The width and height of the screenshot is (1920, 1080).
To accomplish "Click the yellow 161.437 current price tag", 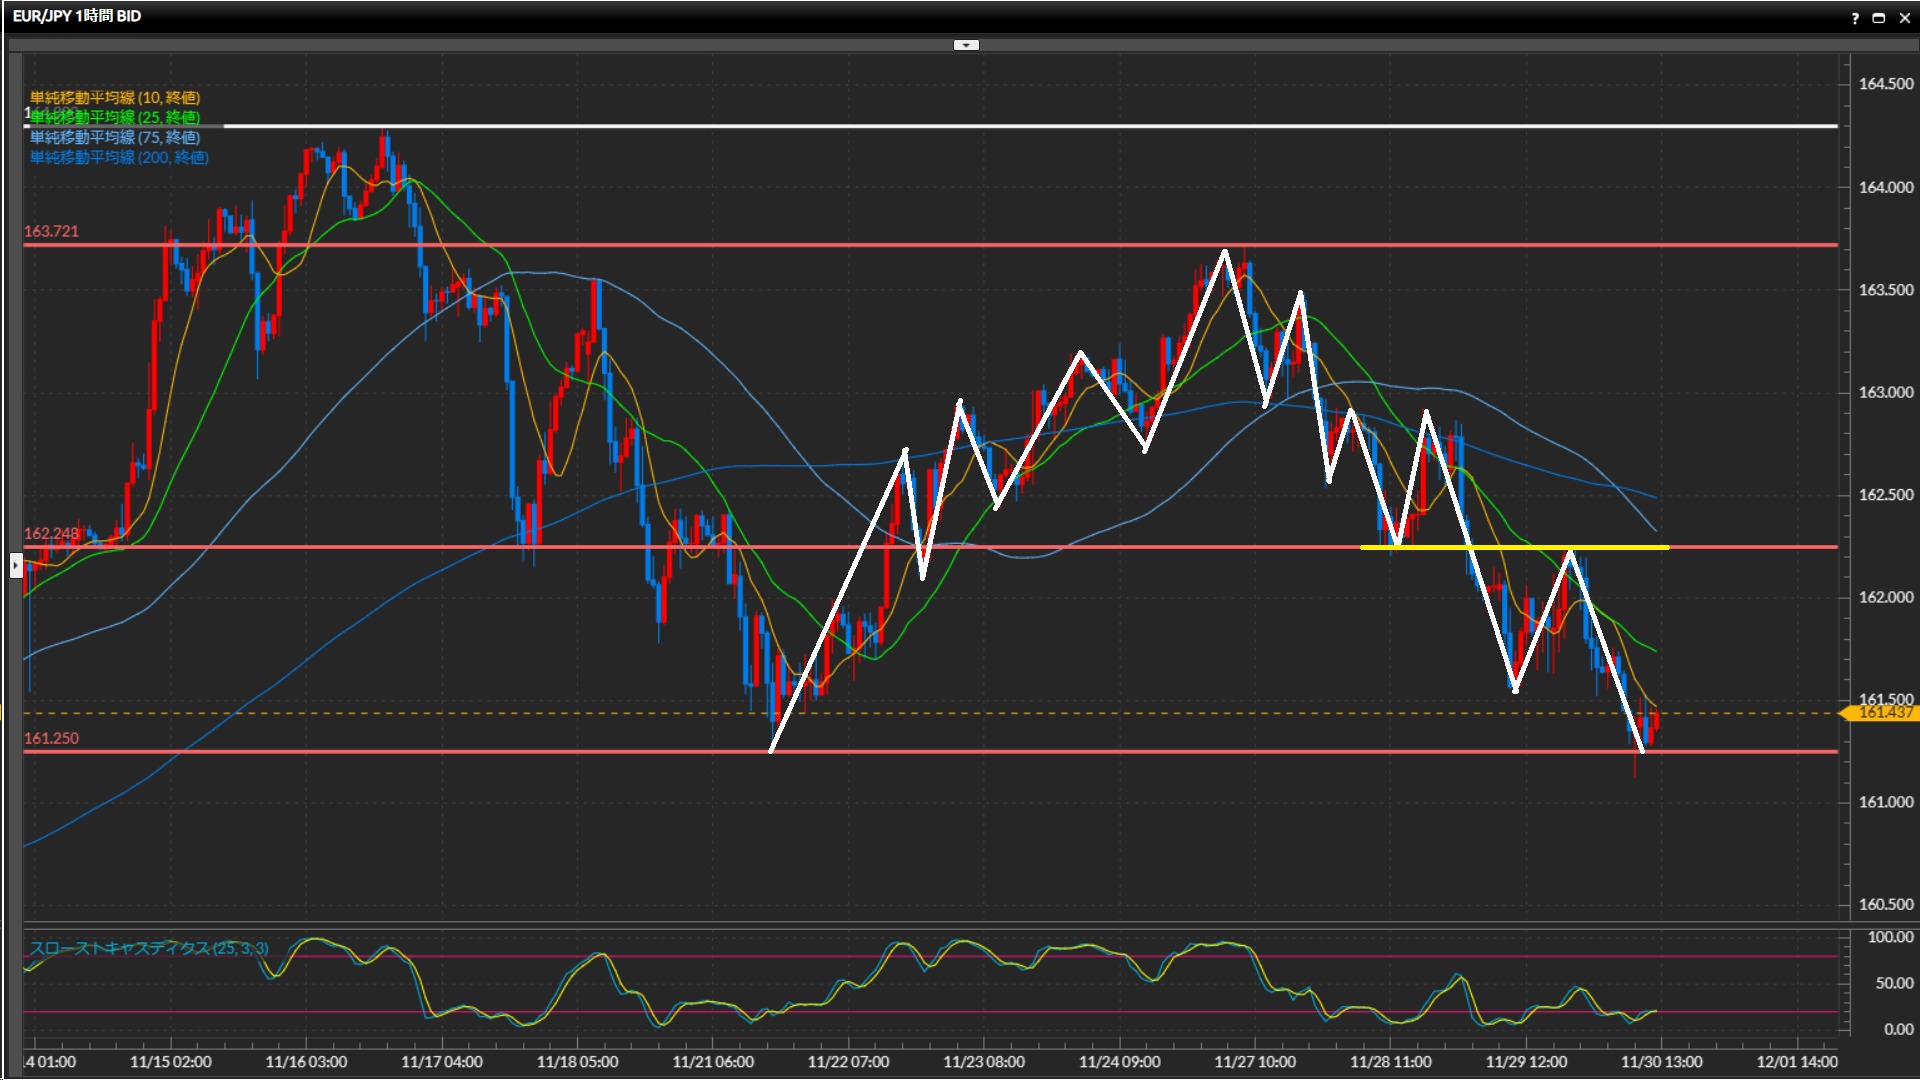I will point(1884,713).
